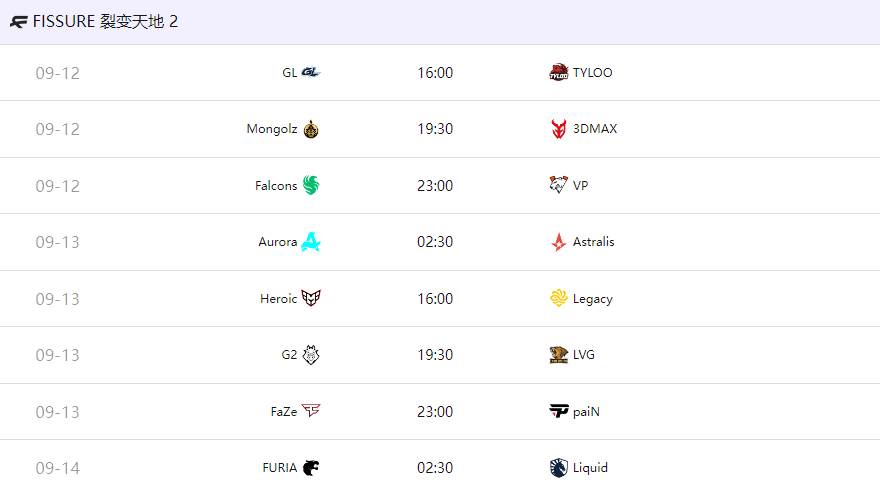Click the VP team name
The width and height of the screenshot is (880, 493).
pyautogui.click(x=580, y=186)
